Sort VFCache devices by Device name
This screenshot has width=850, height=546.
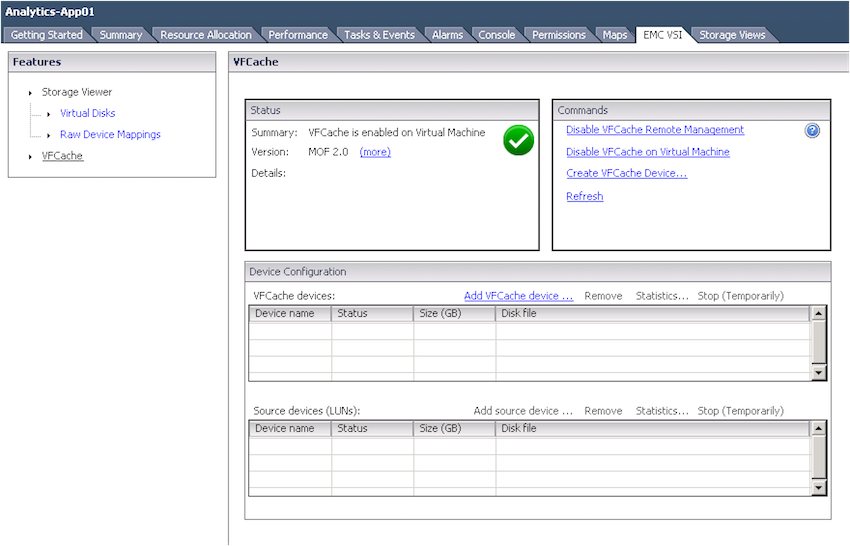pos(290,313)
